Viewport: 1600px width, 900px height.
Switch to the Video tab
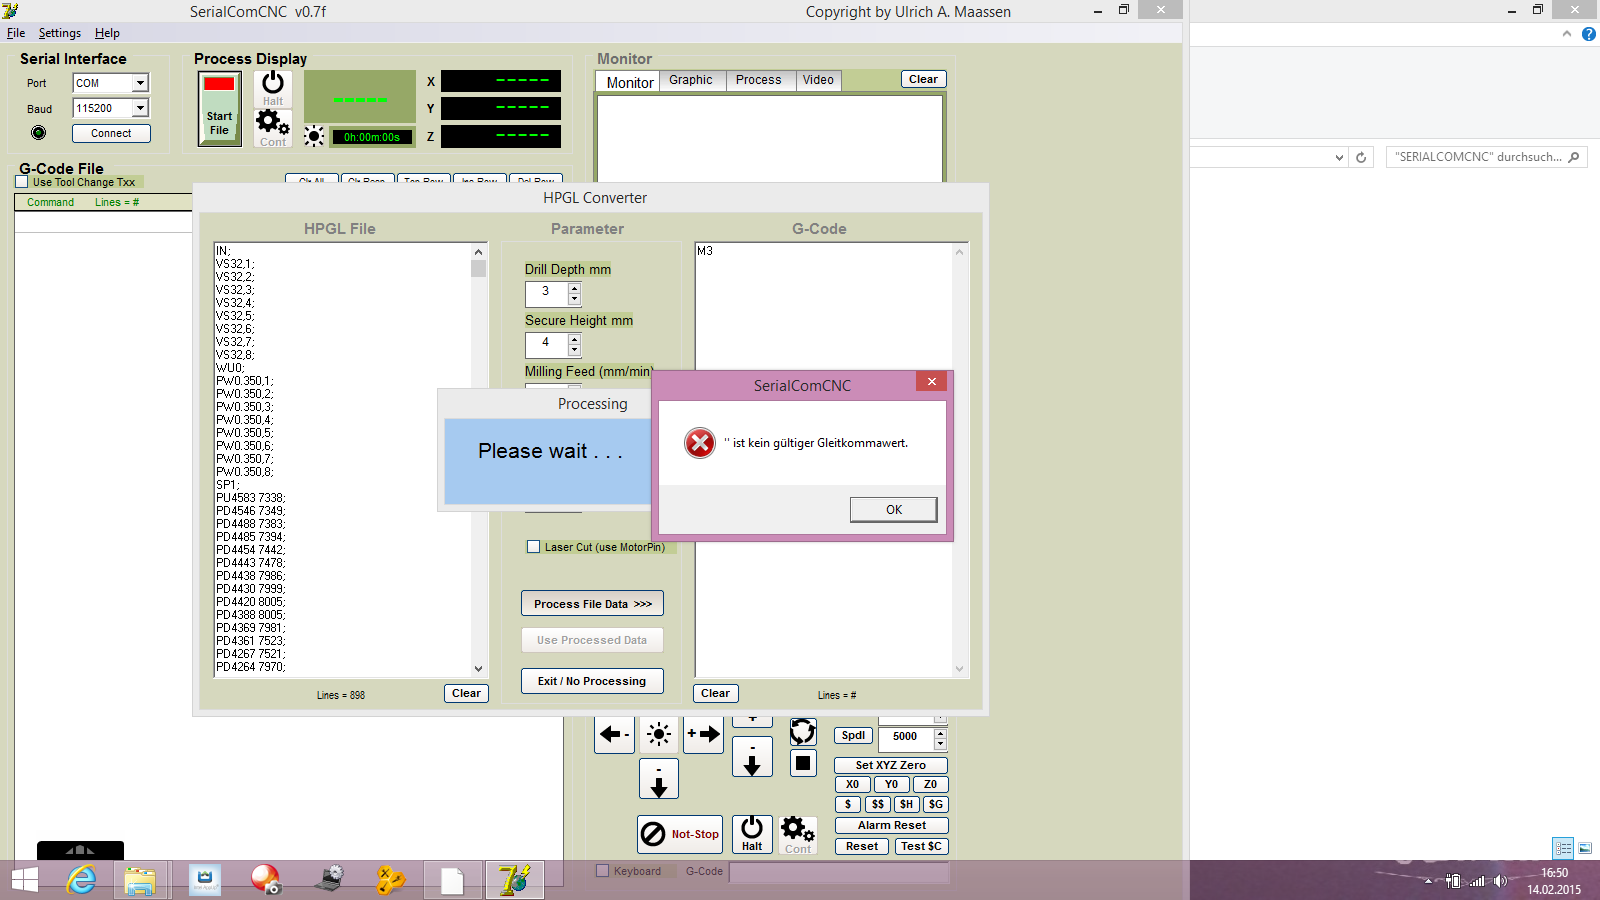818,80
